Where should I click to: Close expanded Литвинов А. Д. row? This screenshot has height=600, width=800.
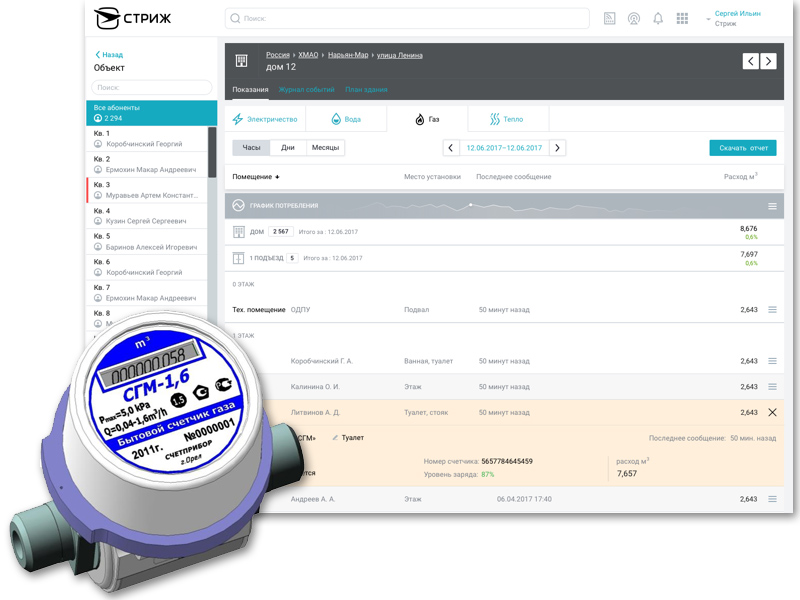(772, 412)
